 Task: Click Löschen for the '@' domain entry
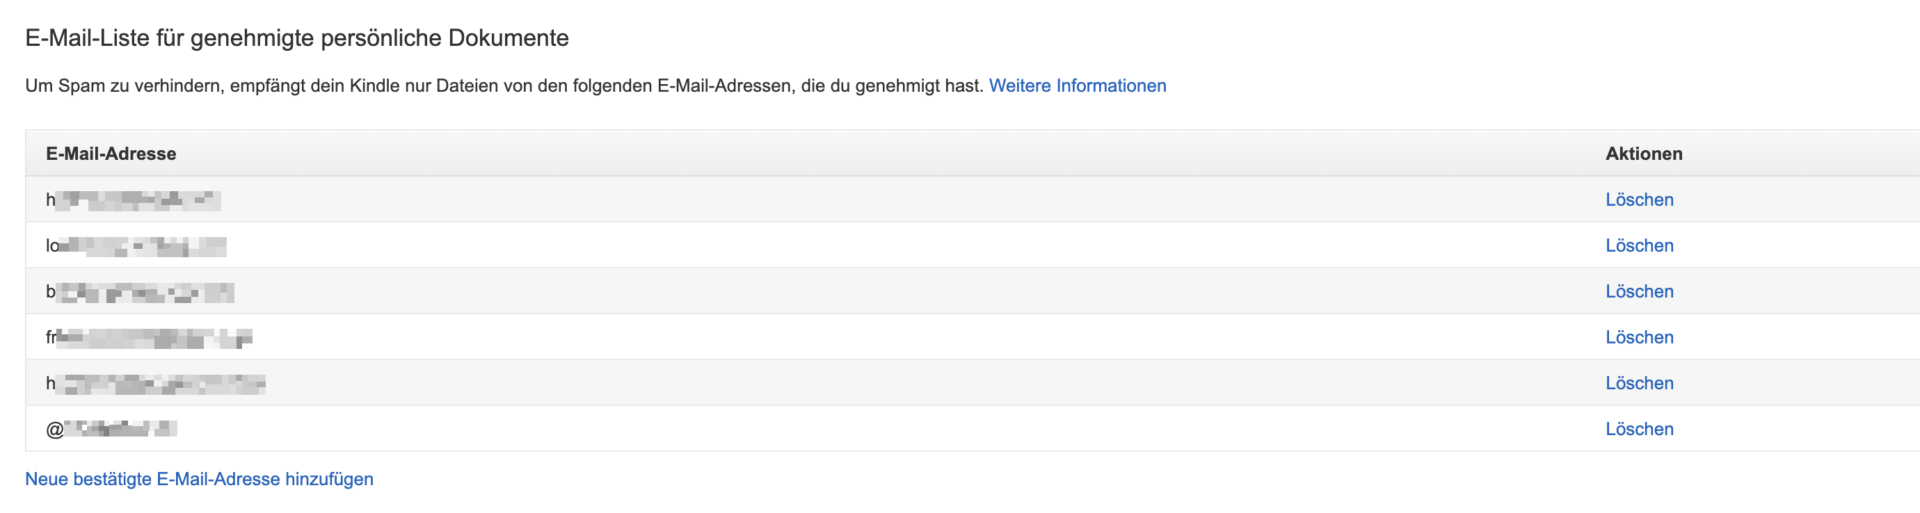point(1639,430)
